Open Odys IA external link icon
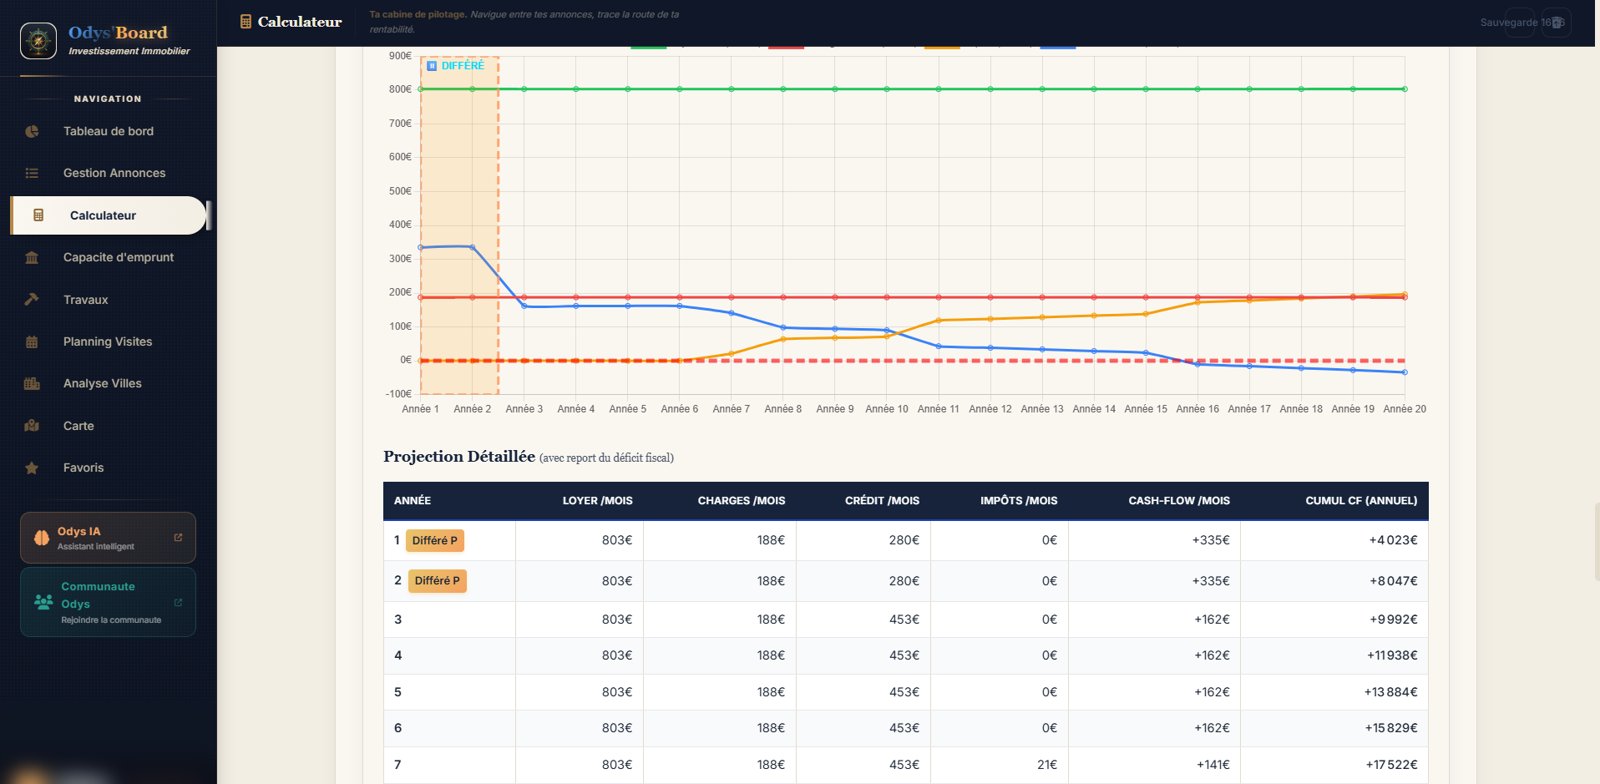The height and width of the screenshot is (784, 1600). click(x=178, y=537)
